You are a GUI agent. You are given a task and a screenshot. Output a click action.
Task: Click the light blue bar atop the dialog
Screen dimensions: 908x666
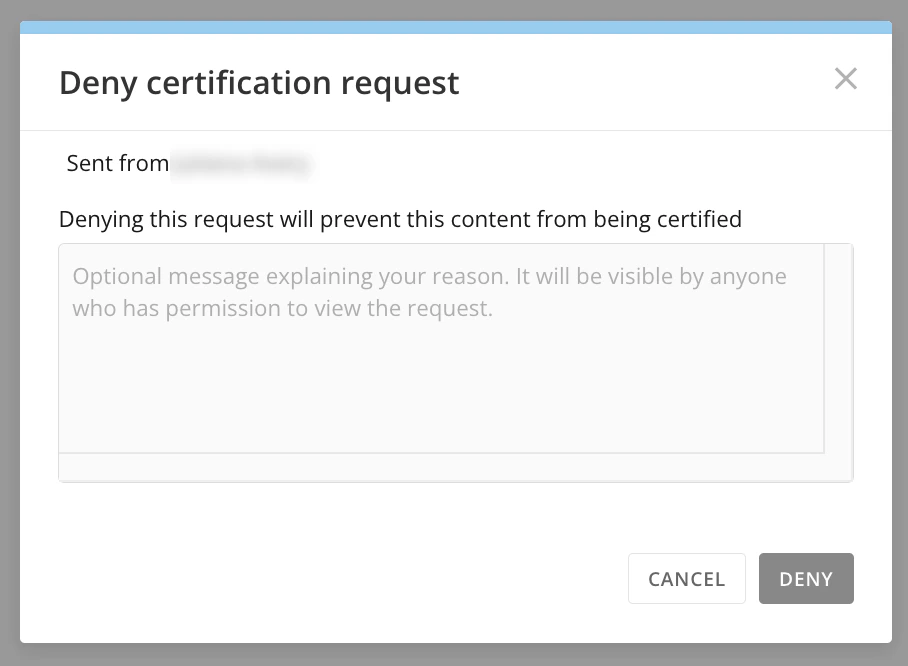click(x=456, y=27)
